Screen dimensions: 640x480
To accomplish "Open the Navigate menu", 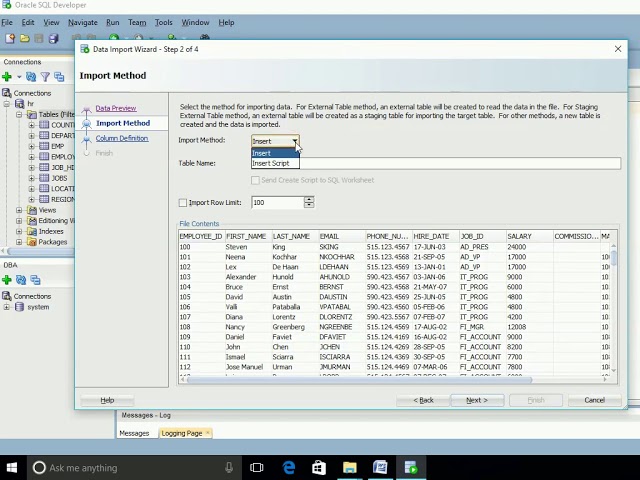I will 83,22.
